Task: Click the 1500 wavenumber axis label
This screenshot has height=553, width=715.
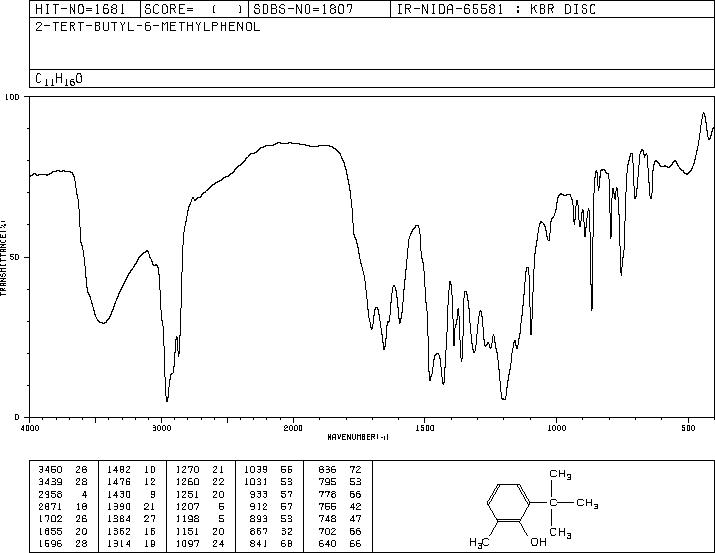Action: pyautogui.click(x=425, y=428)
